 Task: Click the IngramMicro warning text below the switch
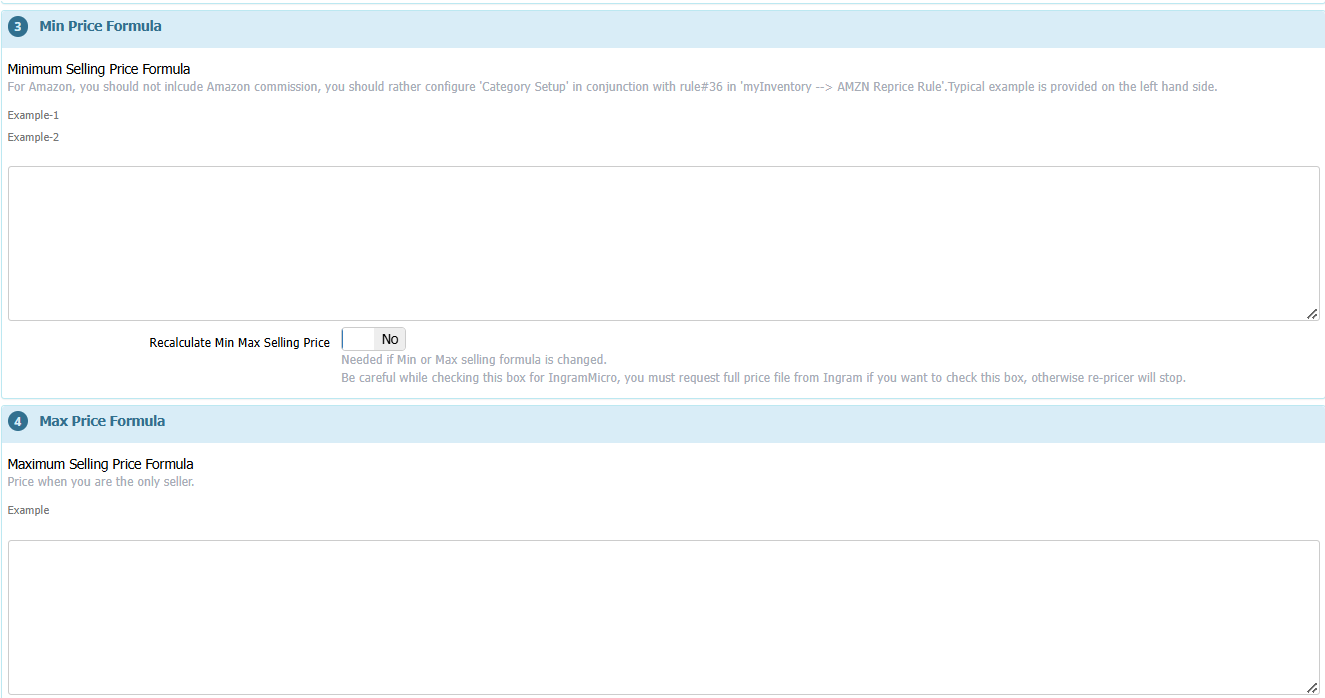point(762,378)
